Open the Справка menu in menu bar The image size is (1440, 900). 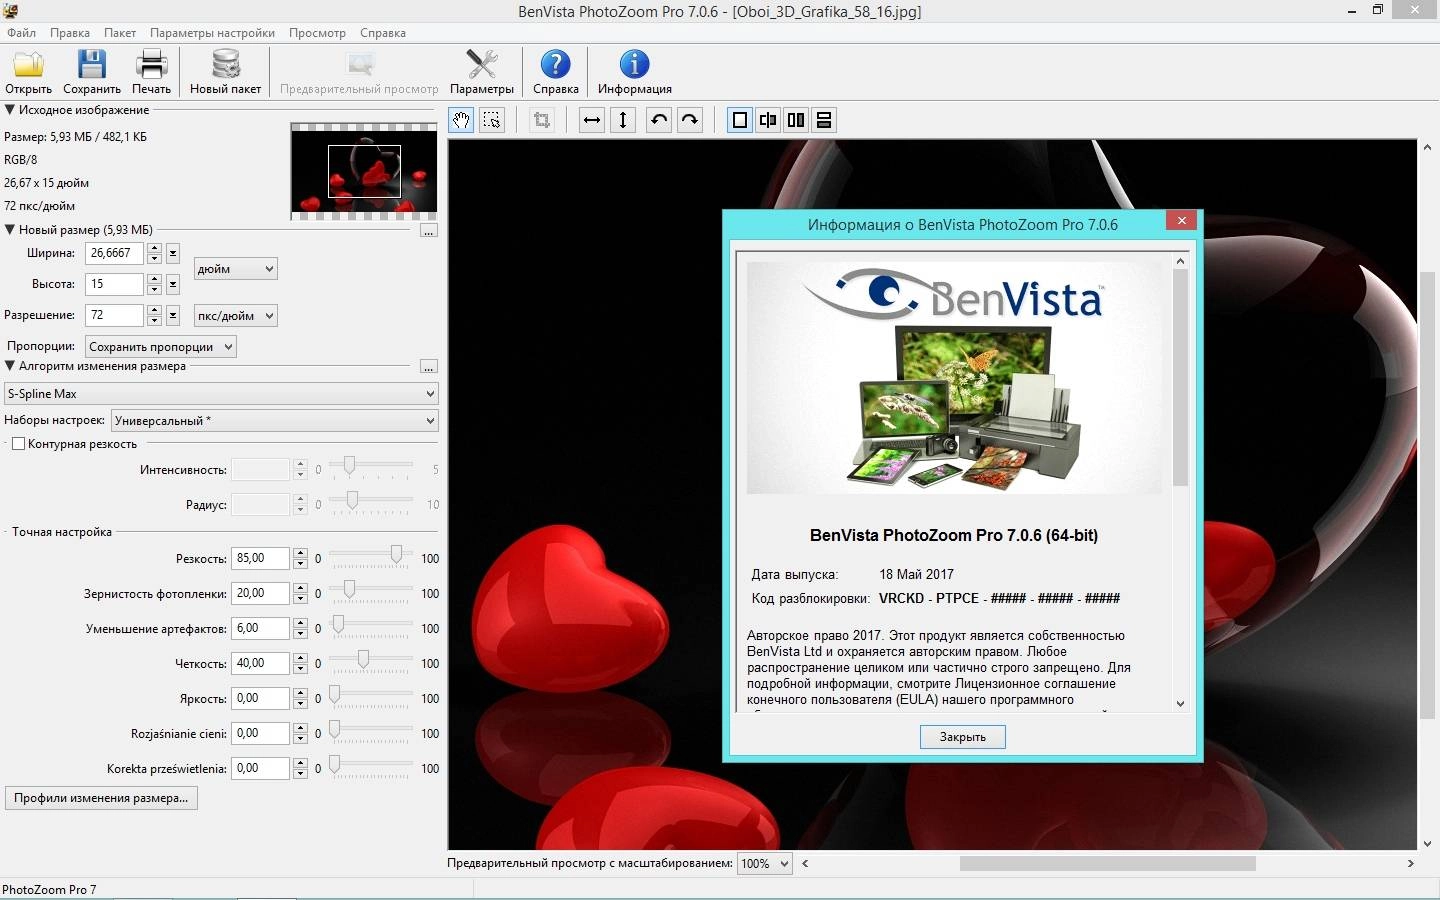[383, 33]
